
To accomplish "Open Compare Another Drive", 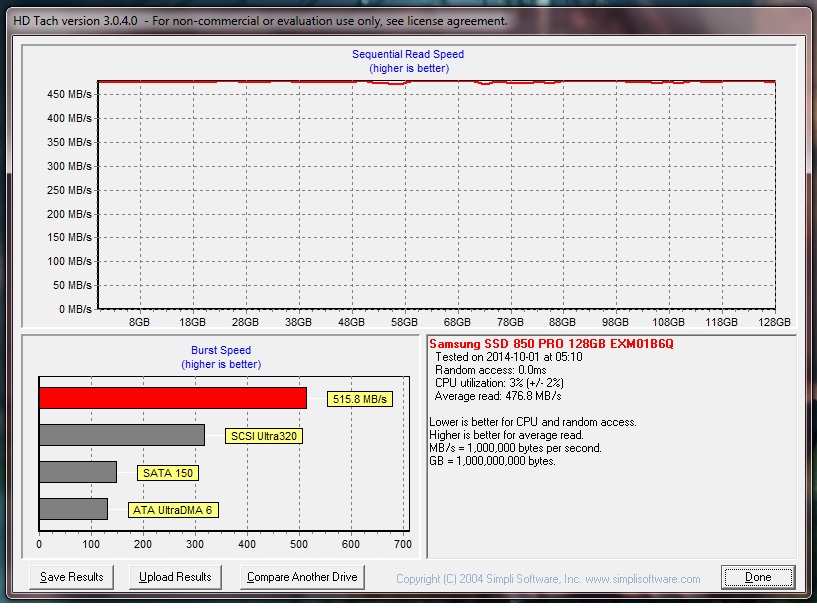I will (x=302, y=577).
